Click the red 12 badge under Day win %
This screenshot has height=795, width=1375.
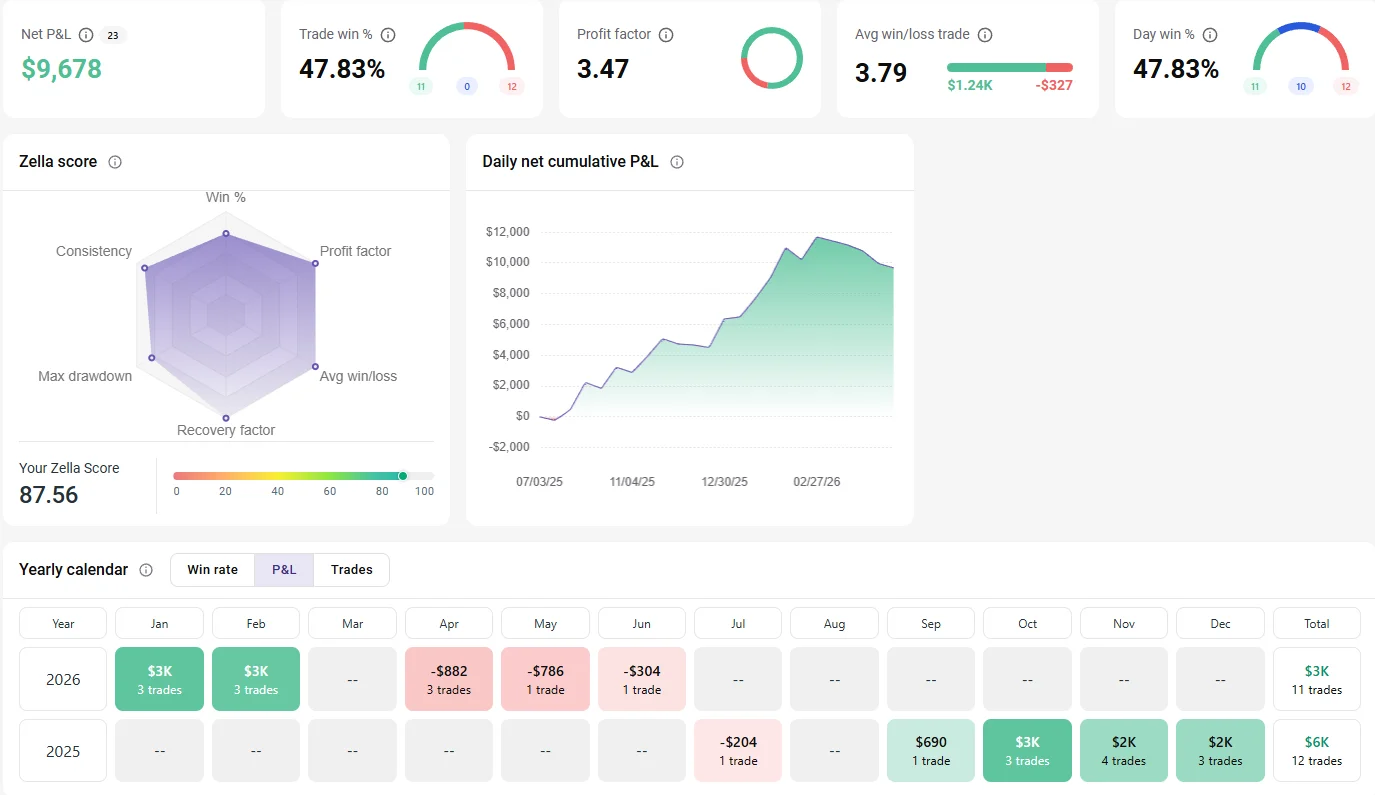(x=1346, y=87)
